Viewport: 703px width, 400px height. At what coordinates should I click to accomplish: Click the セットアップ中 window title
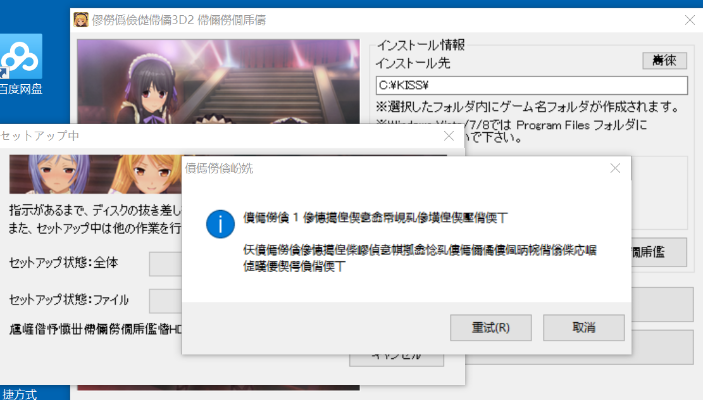pyautogui.click(x=39, y=136)
